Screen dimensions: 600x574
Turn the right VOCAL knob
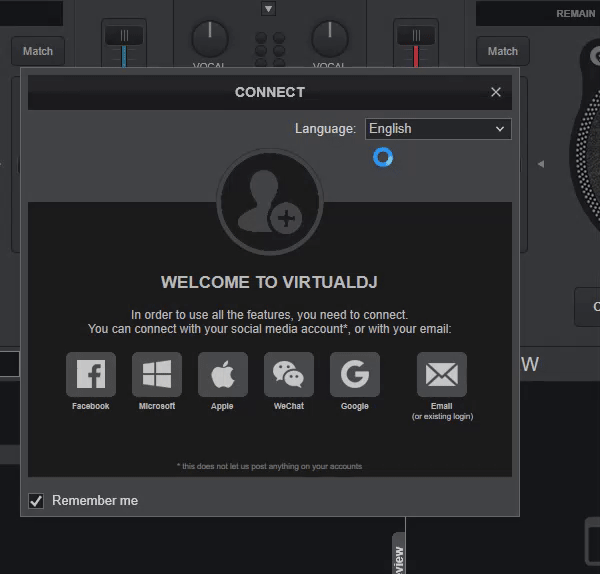[329, 39]
